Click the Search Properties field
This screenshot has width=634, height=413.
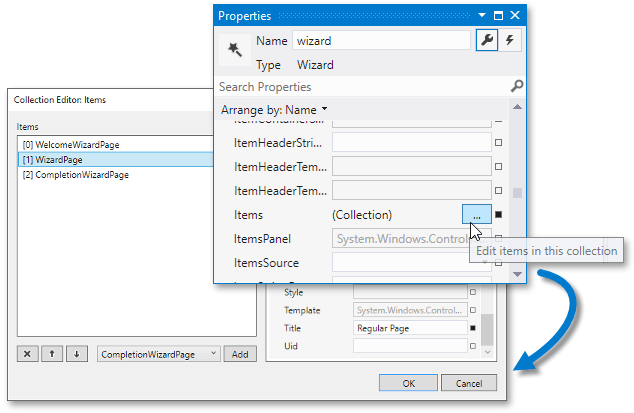click(x=363, y=87)
